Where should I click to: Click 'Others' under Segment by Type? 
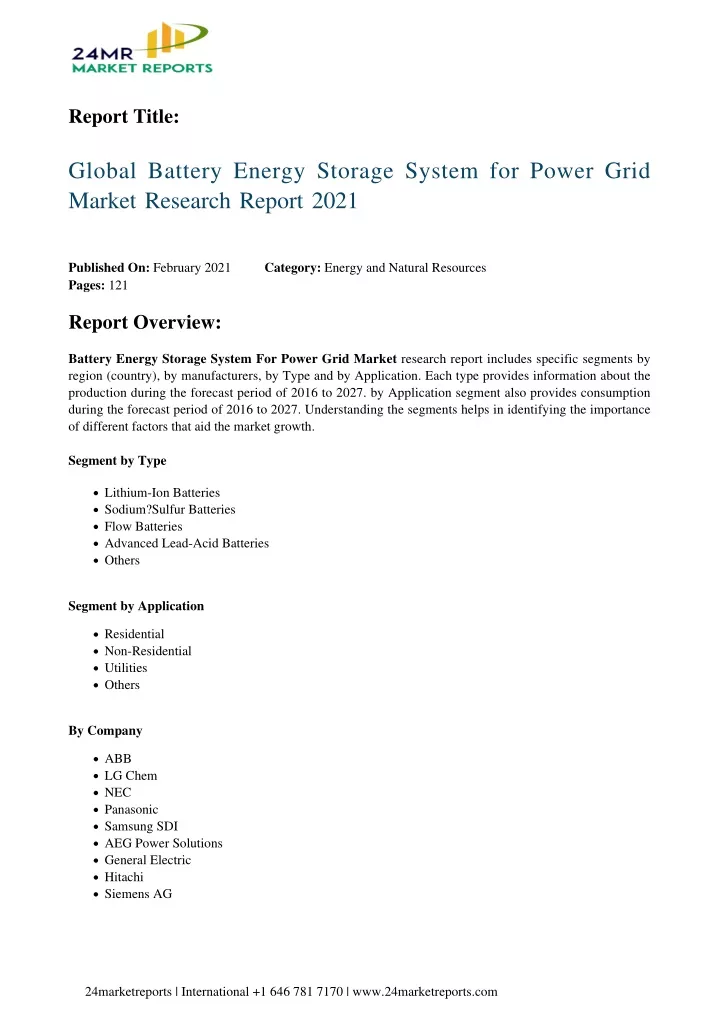122,560
